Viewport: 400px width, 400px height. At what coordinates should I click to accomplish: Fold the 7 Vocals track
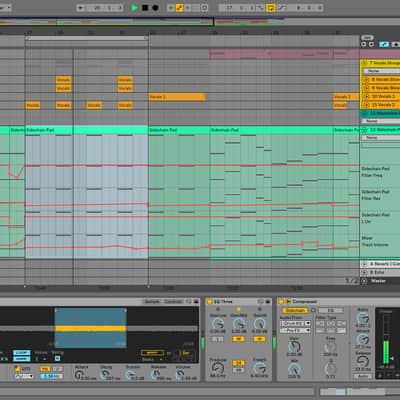[364, 63]
